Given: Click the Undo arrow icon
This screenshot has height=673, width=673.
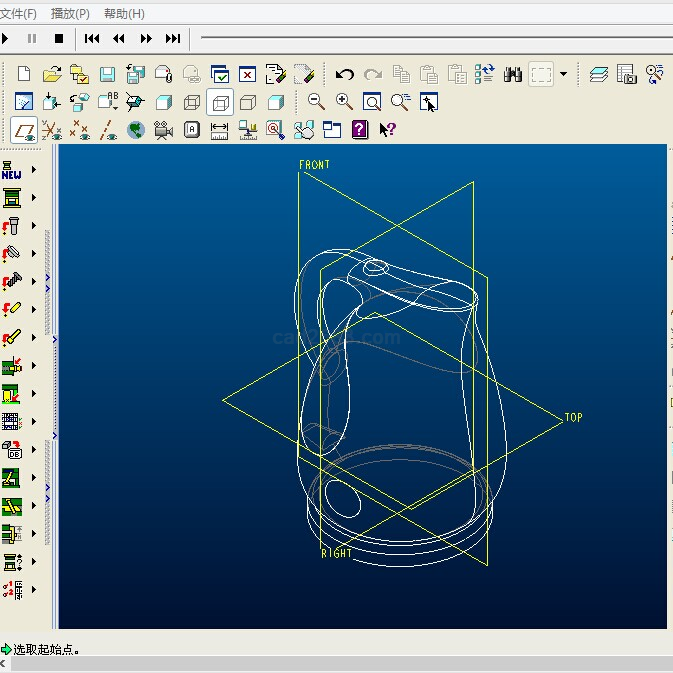Looking at the screenshot, I should (x=345, y=74).
